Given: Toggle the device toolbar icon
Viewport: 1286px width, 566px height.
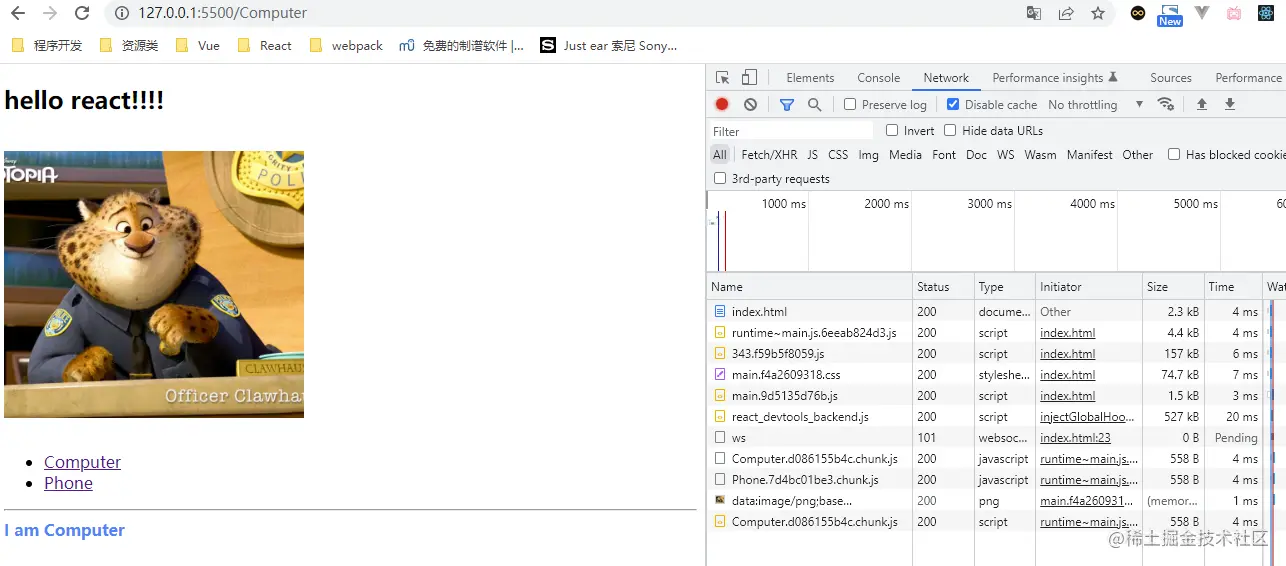Looking at the screenshot, I should click(749, 78).
